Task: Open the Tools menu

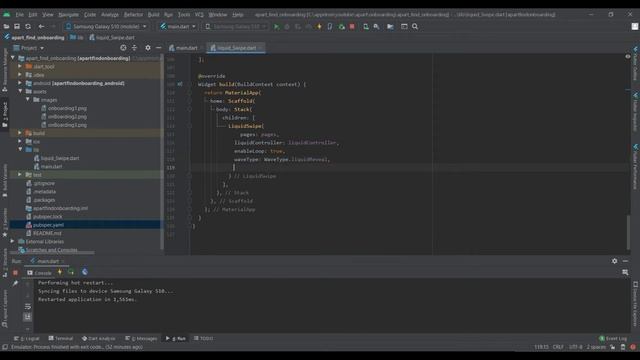Action: point(184,15)
